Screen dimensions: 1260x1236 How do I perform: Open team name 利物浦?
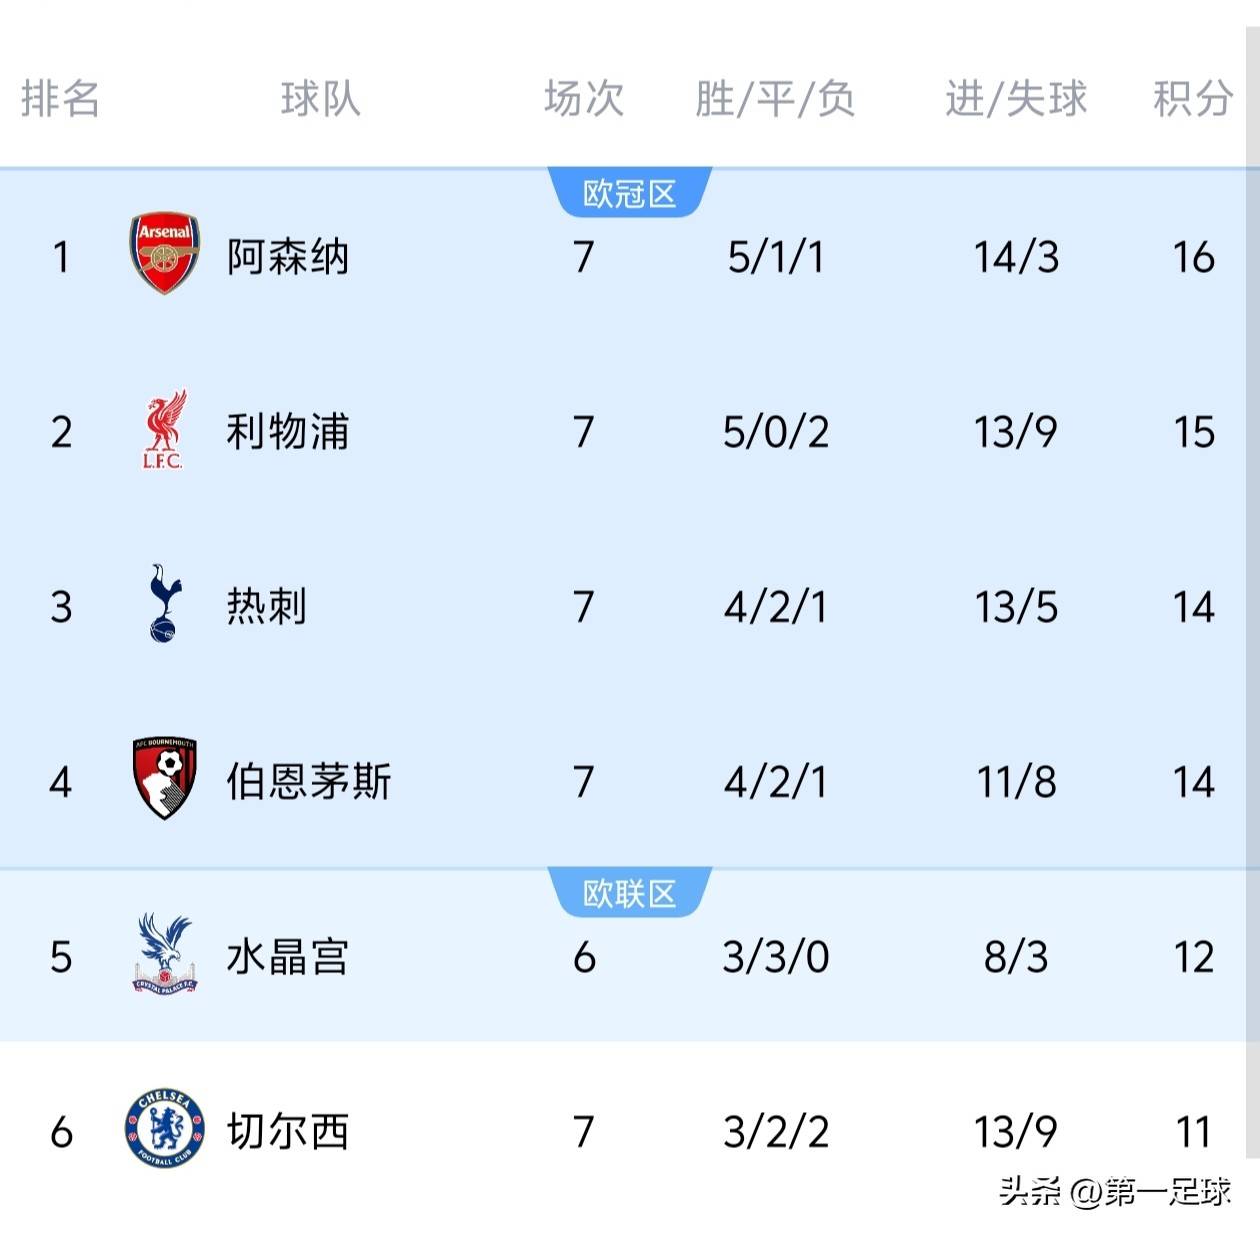287,432
